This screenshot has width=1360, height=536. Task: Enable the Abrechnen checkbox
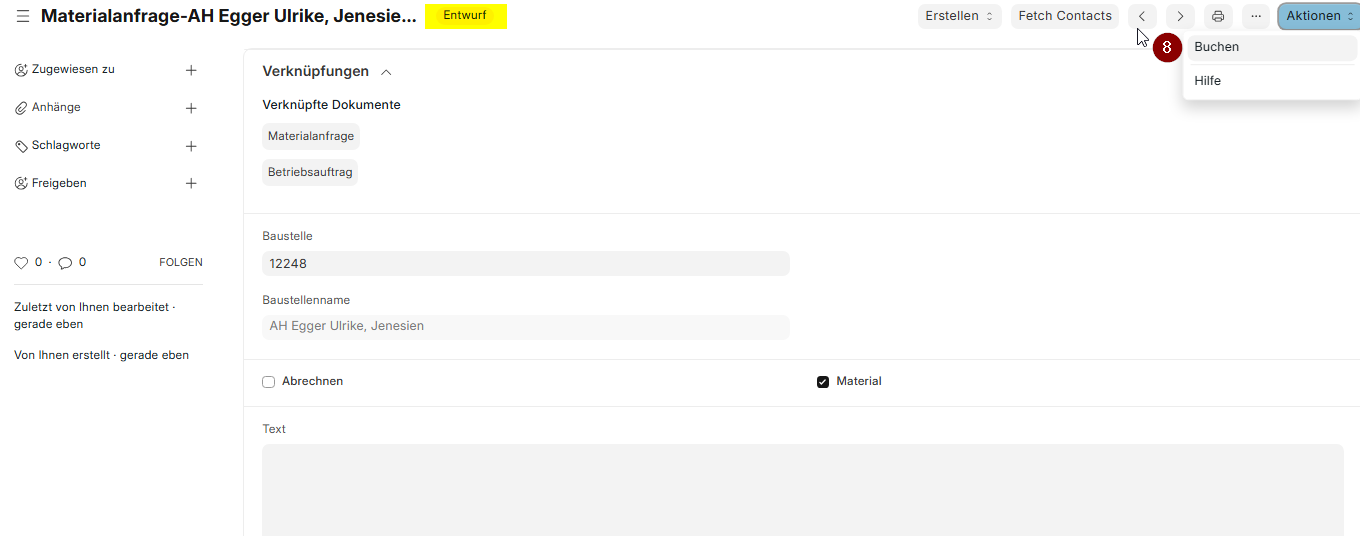[x=268, y=382]
